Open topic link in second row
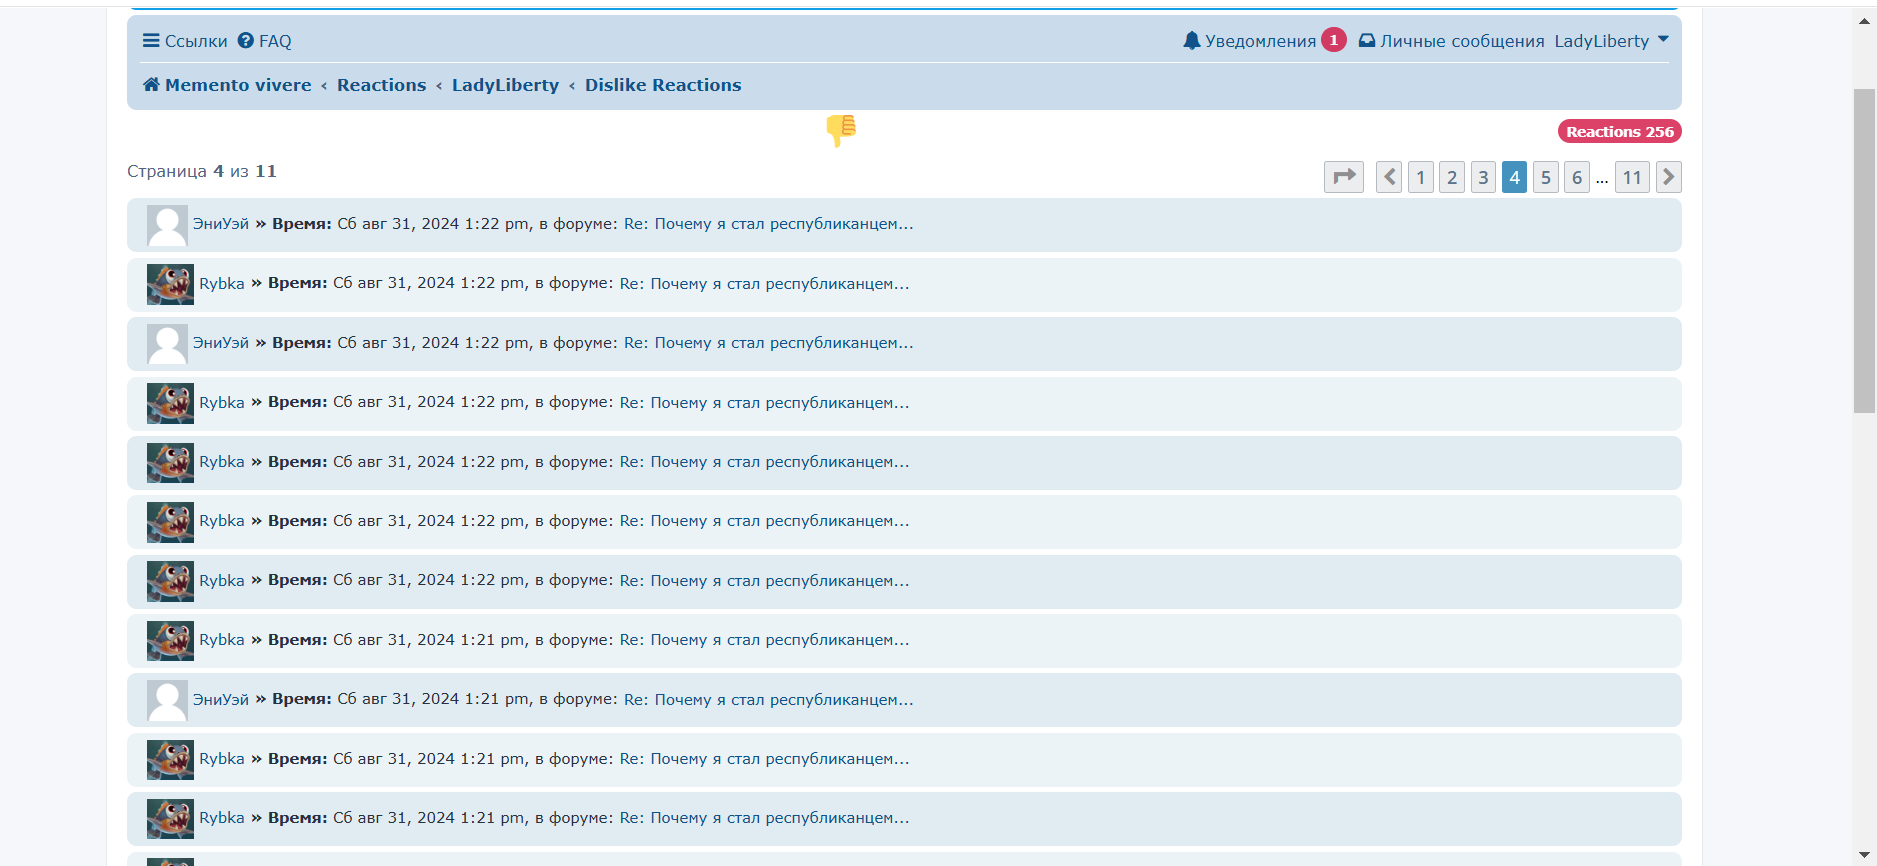 pos(764,284)
